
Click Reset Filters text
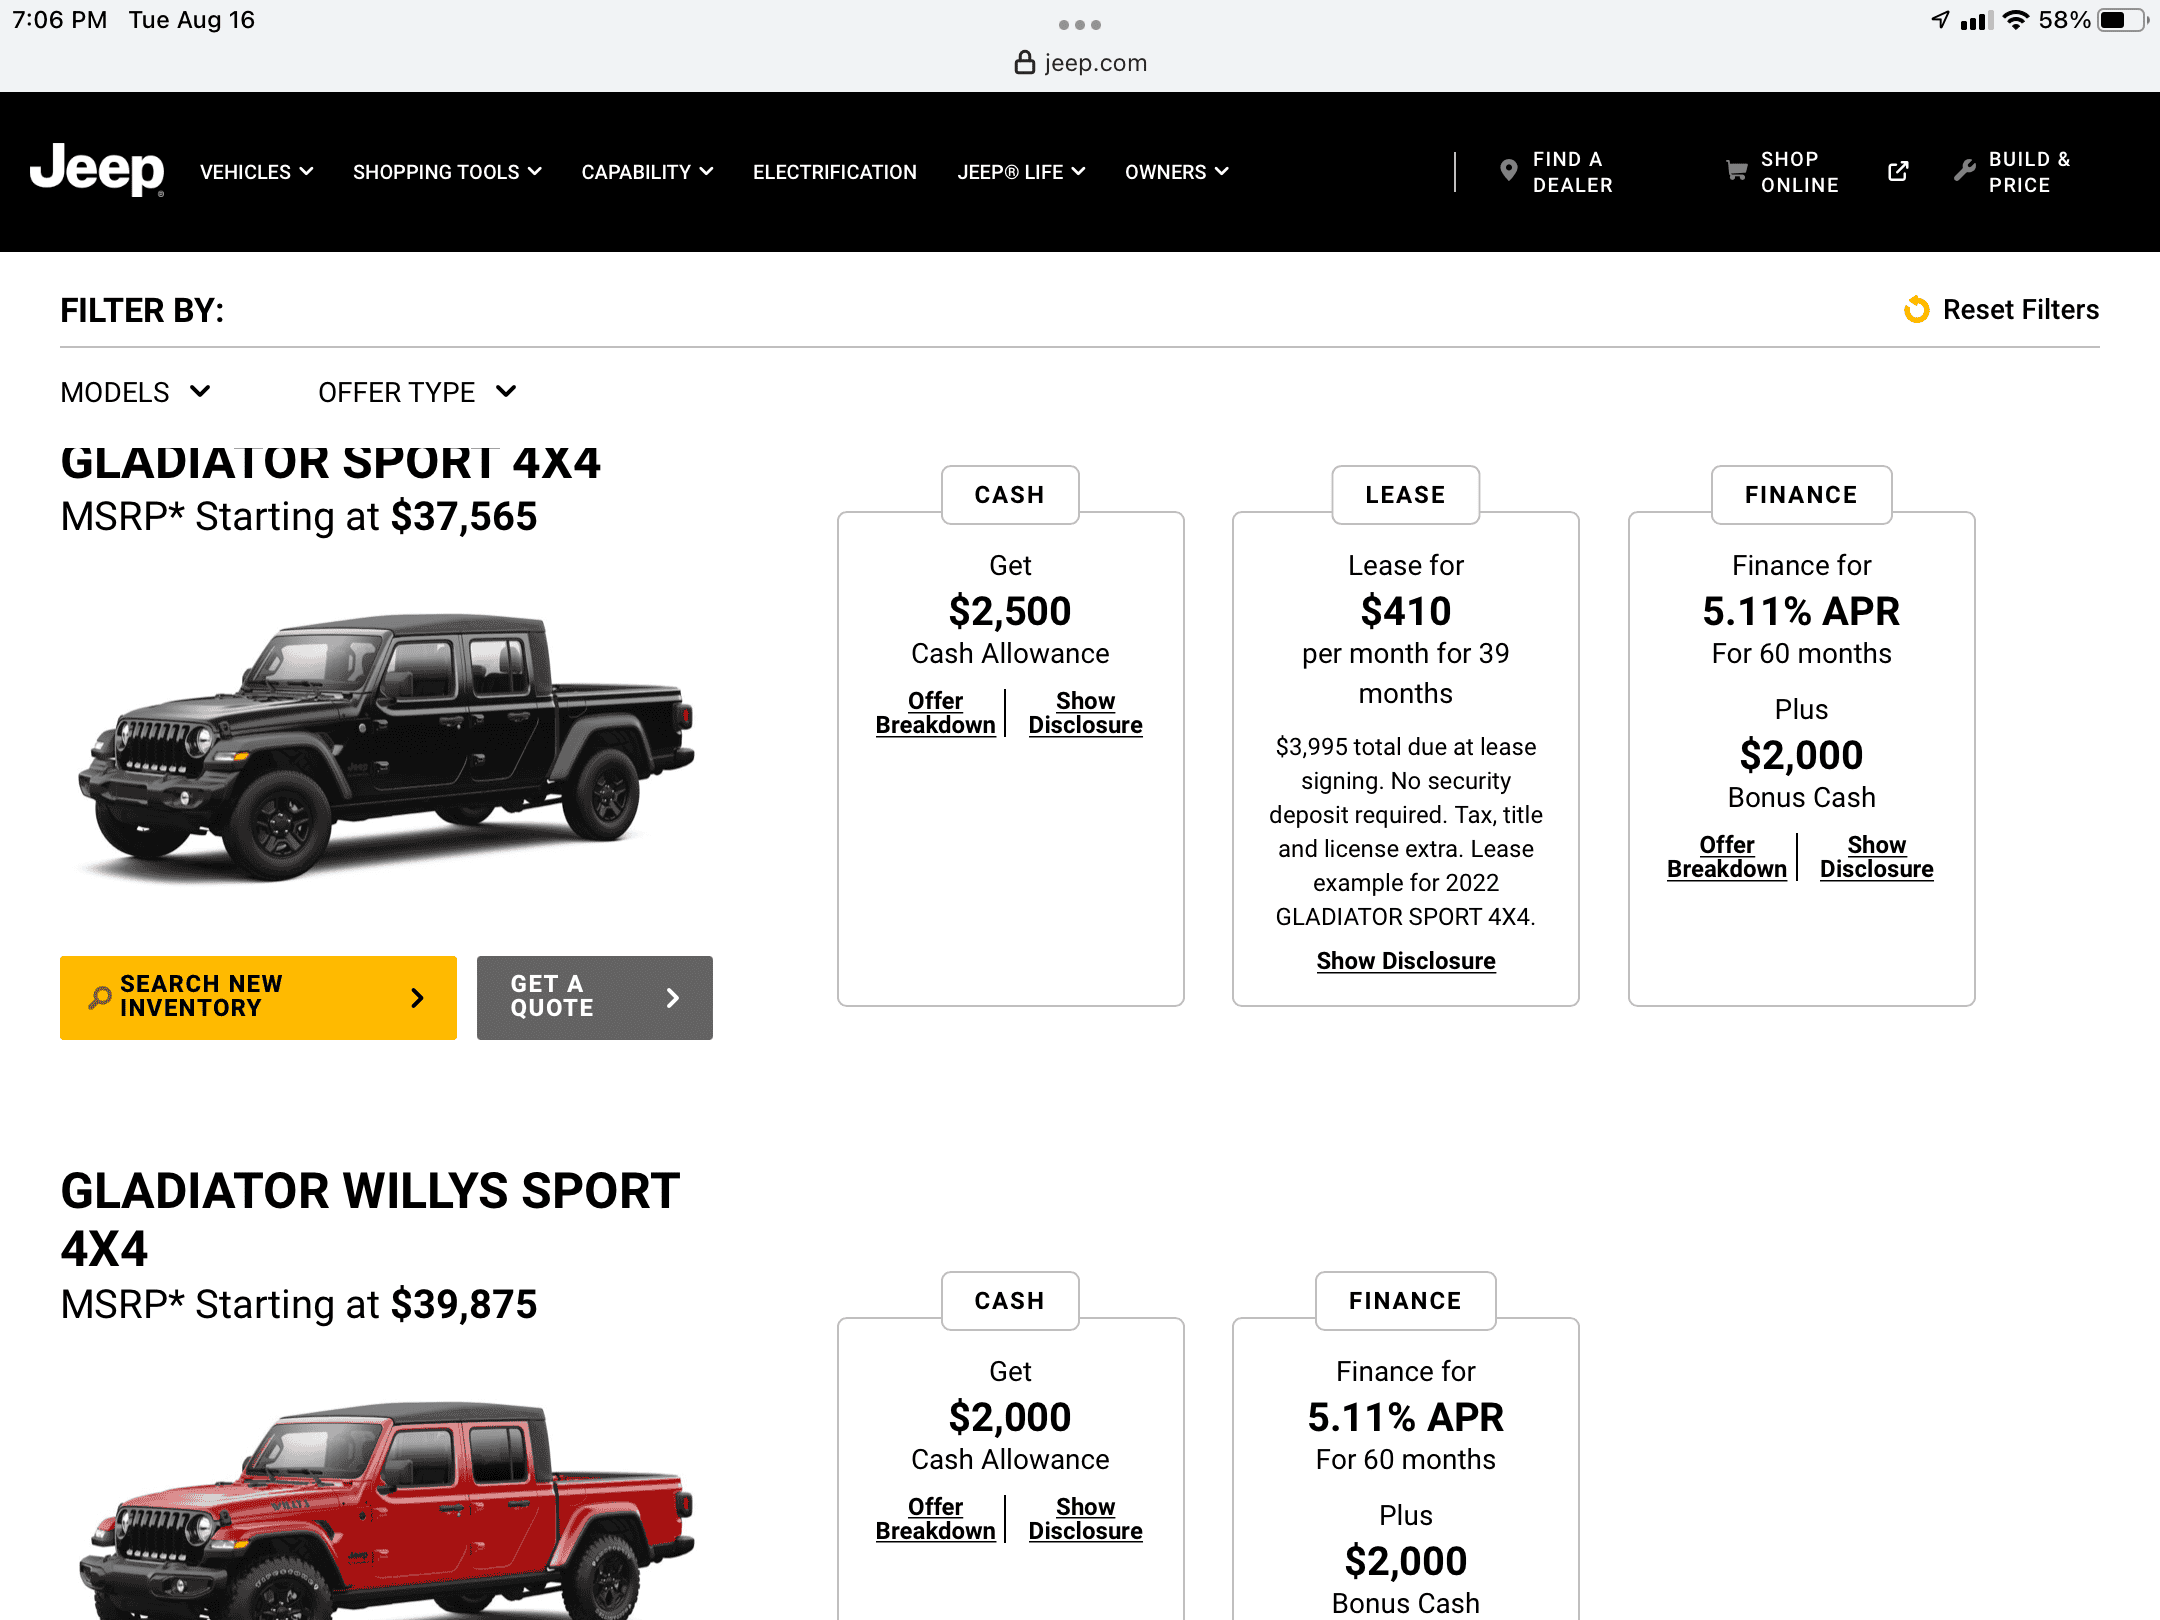(x=2020, y=310)
